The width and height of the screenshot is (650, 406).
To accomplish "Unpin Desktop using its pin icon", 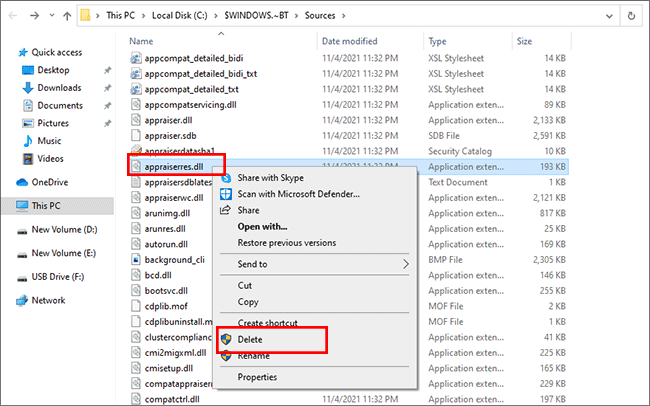I will pos(107,71).
